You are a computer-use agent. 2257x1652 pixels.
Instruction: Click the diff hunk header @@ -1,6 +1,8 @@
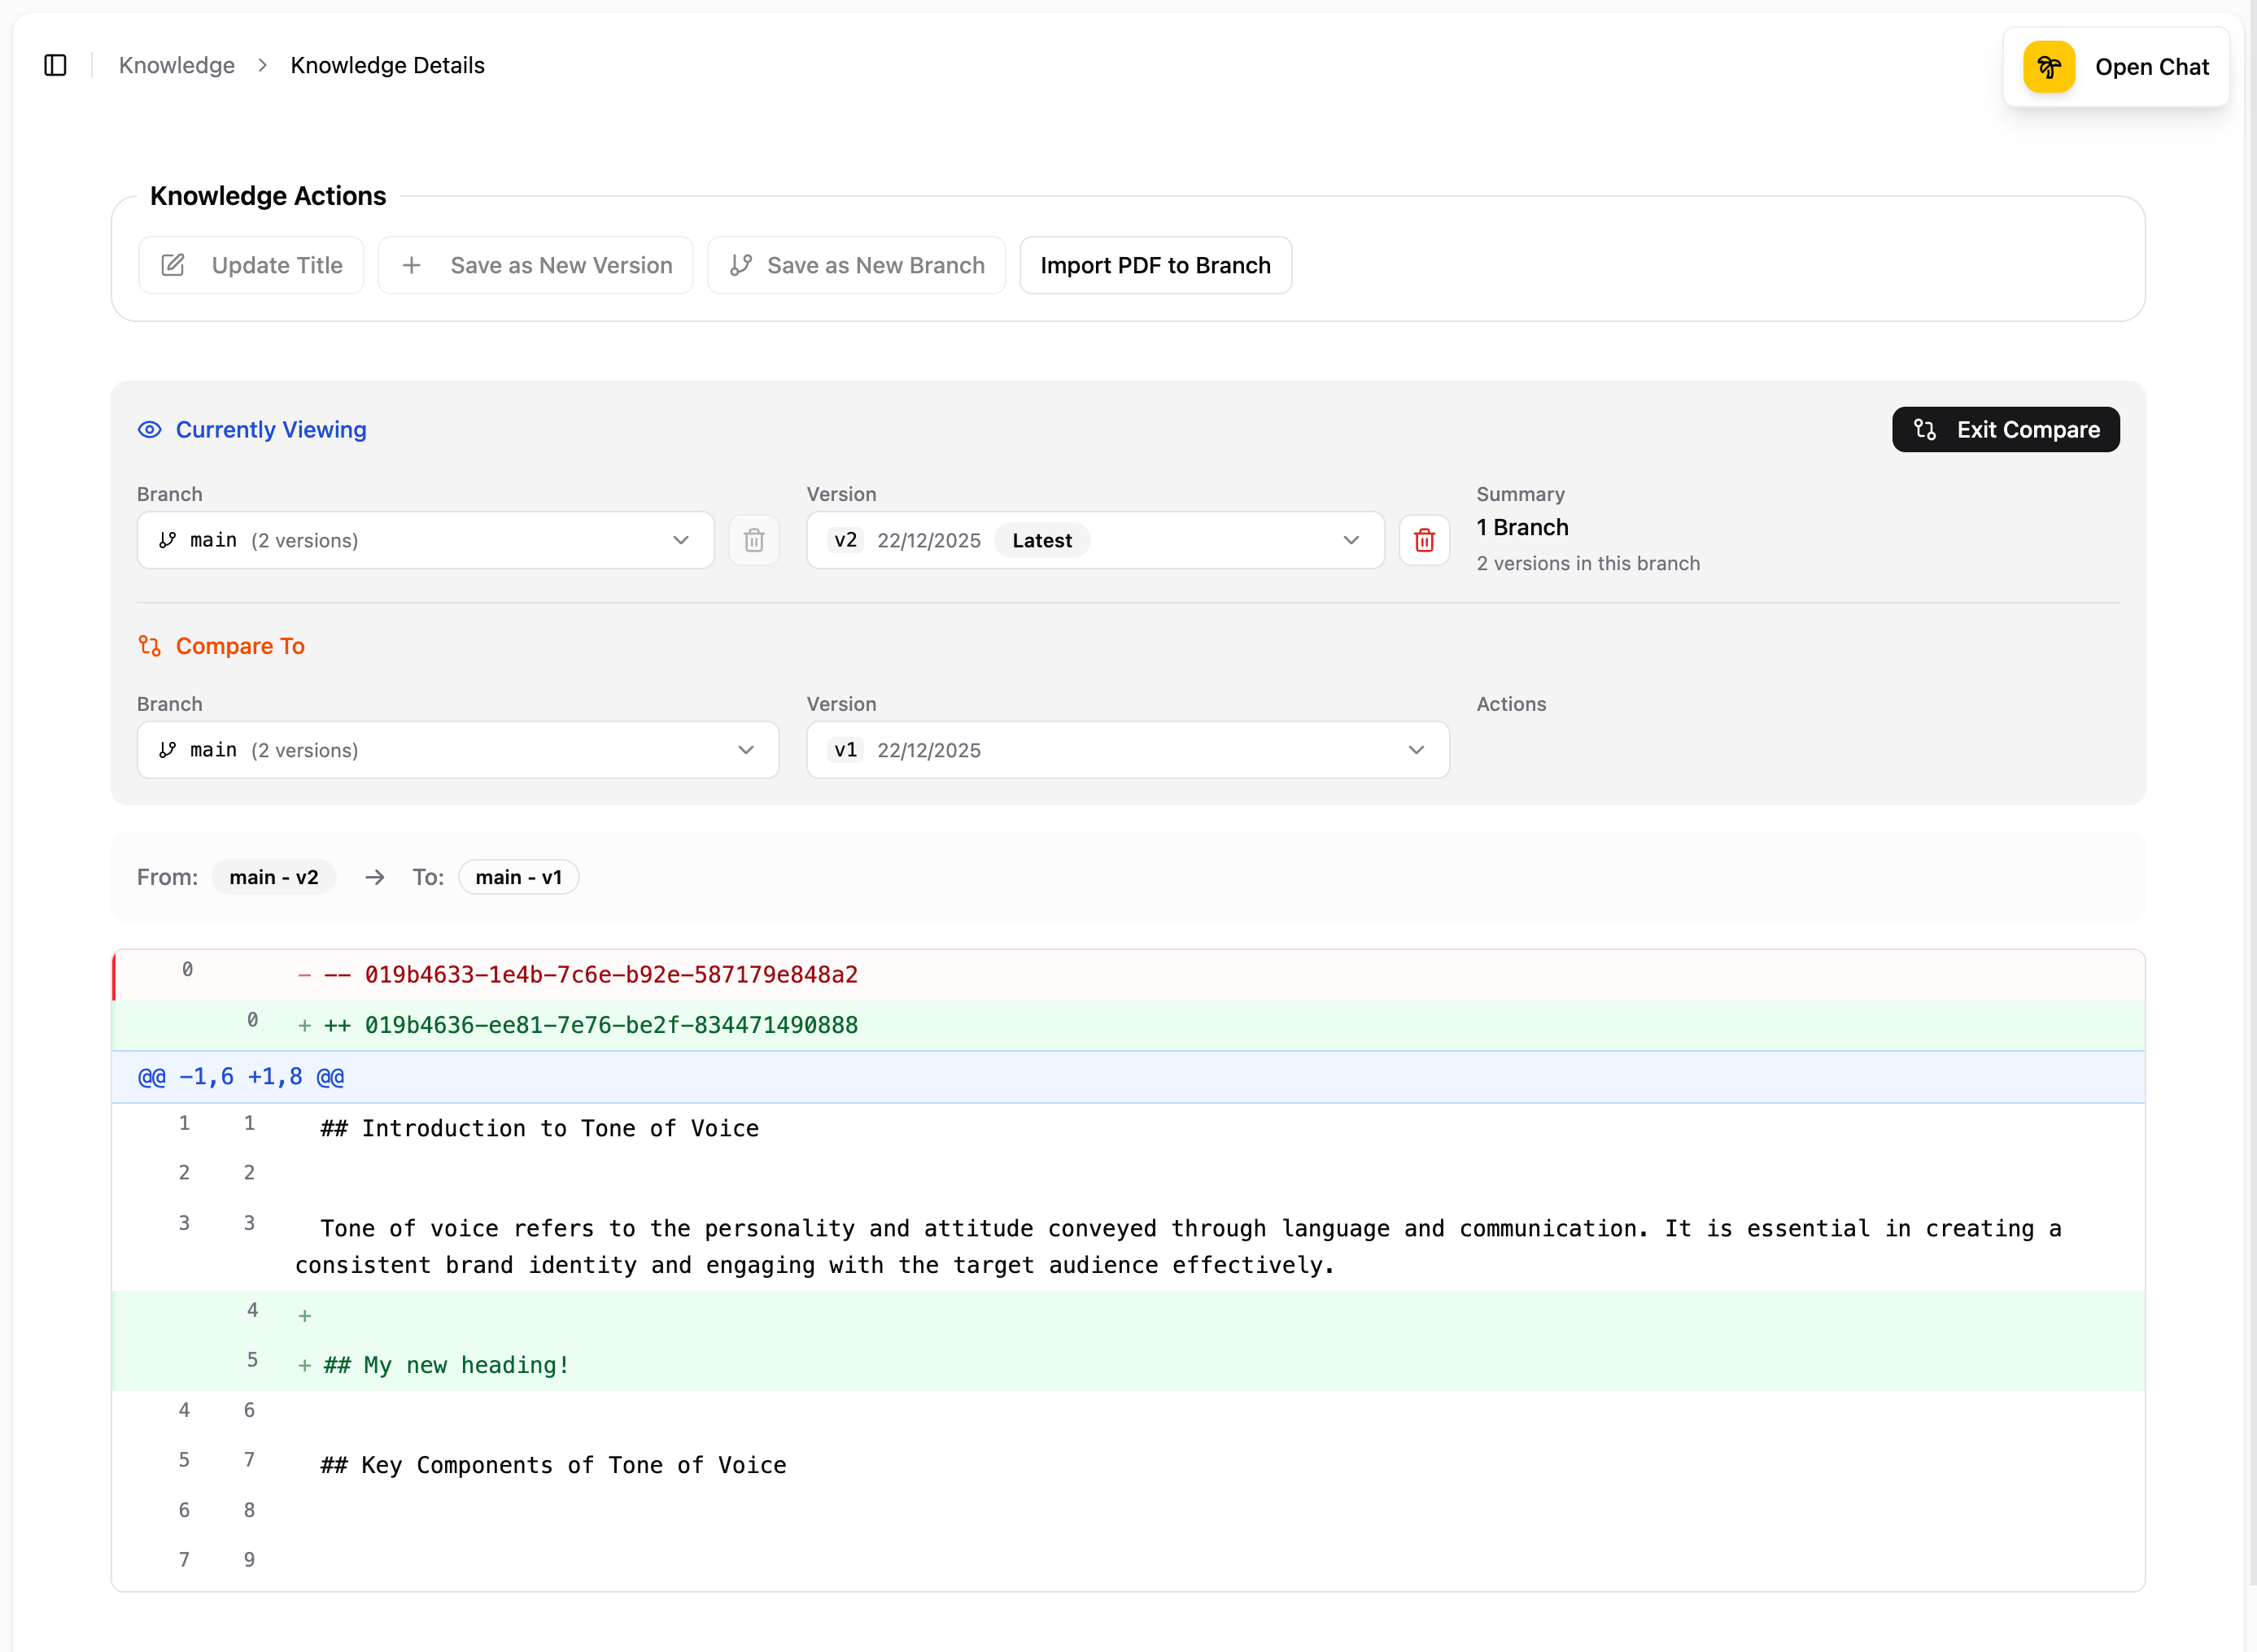[241, 1077]
